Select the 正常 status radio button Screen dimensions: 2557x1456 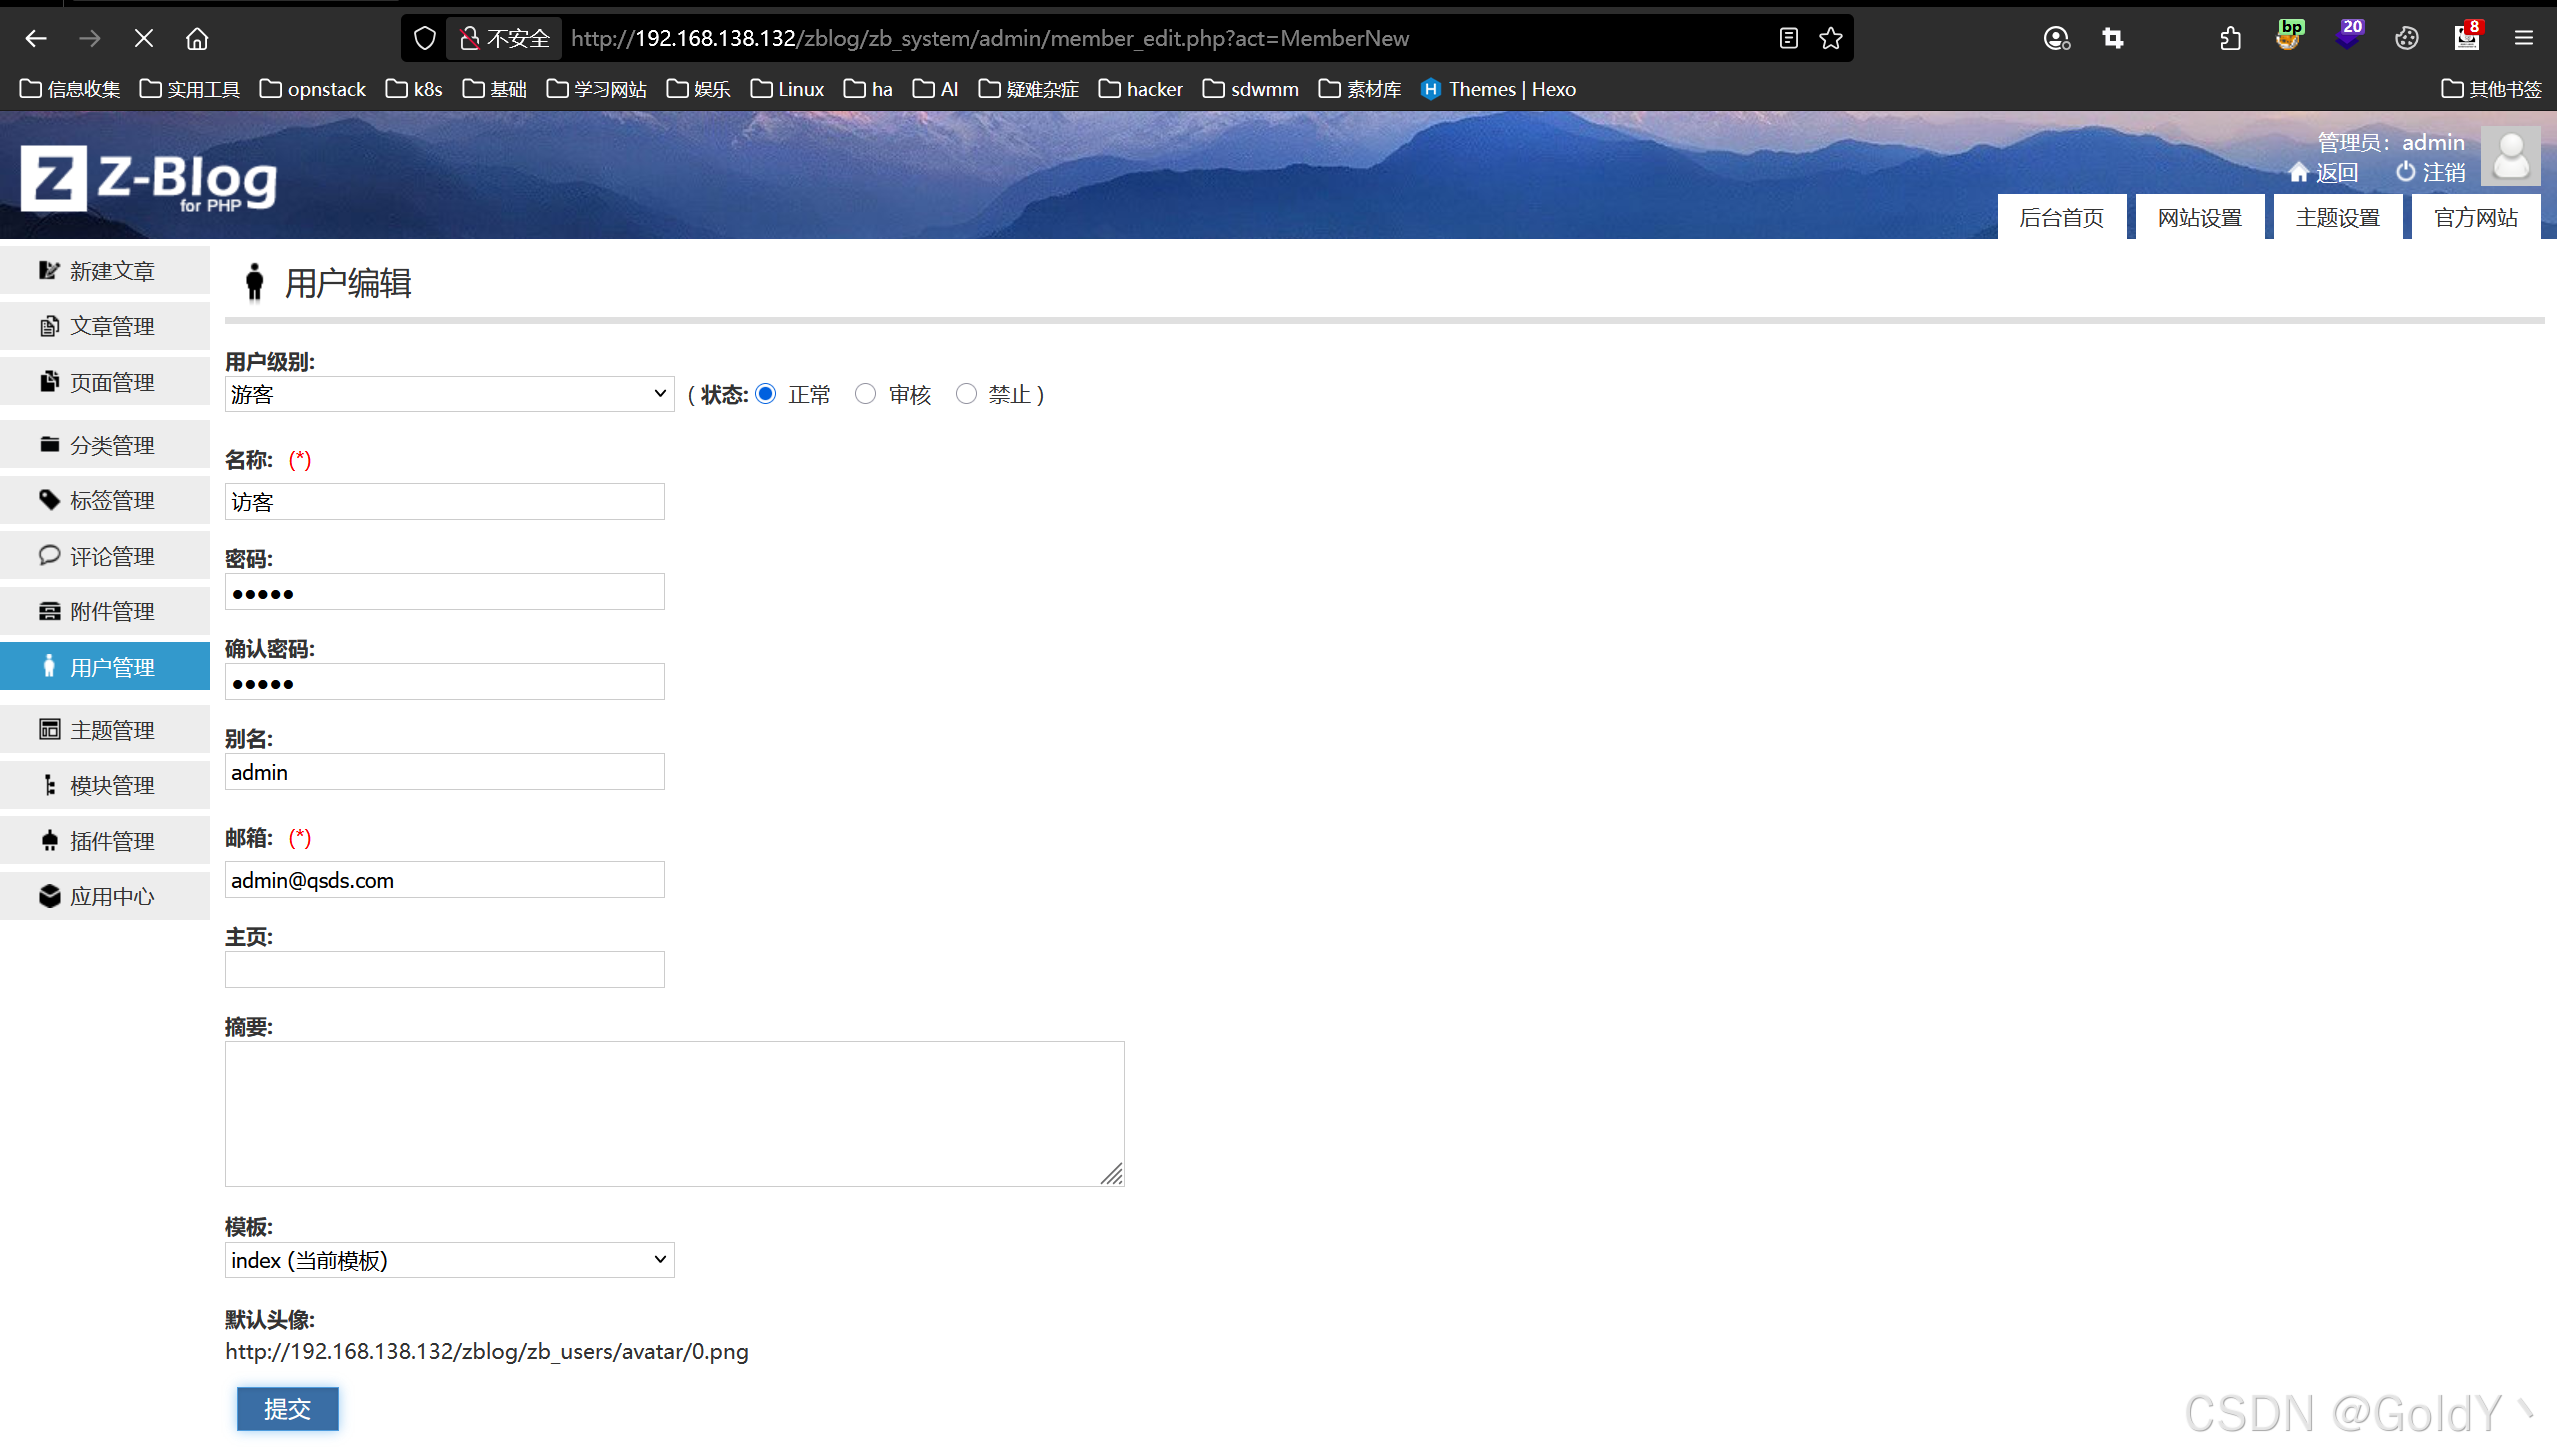(x=766, y=394)
